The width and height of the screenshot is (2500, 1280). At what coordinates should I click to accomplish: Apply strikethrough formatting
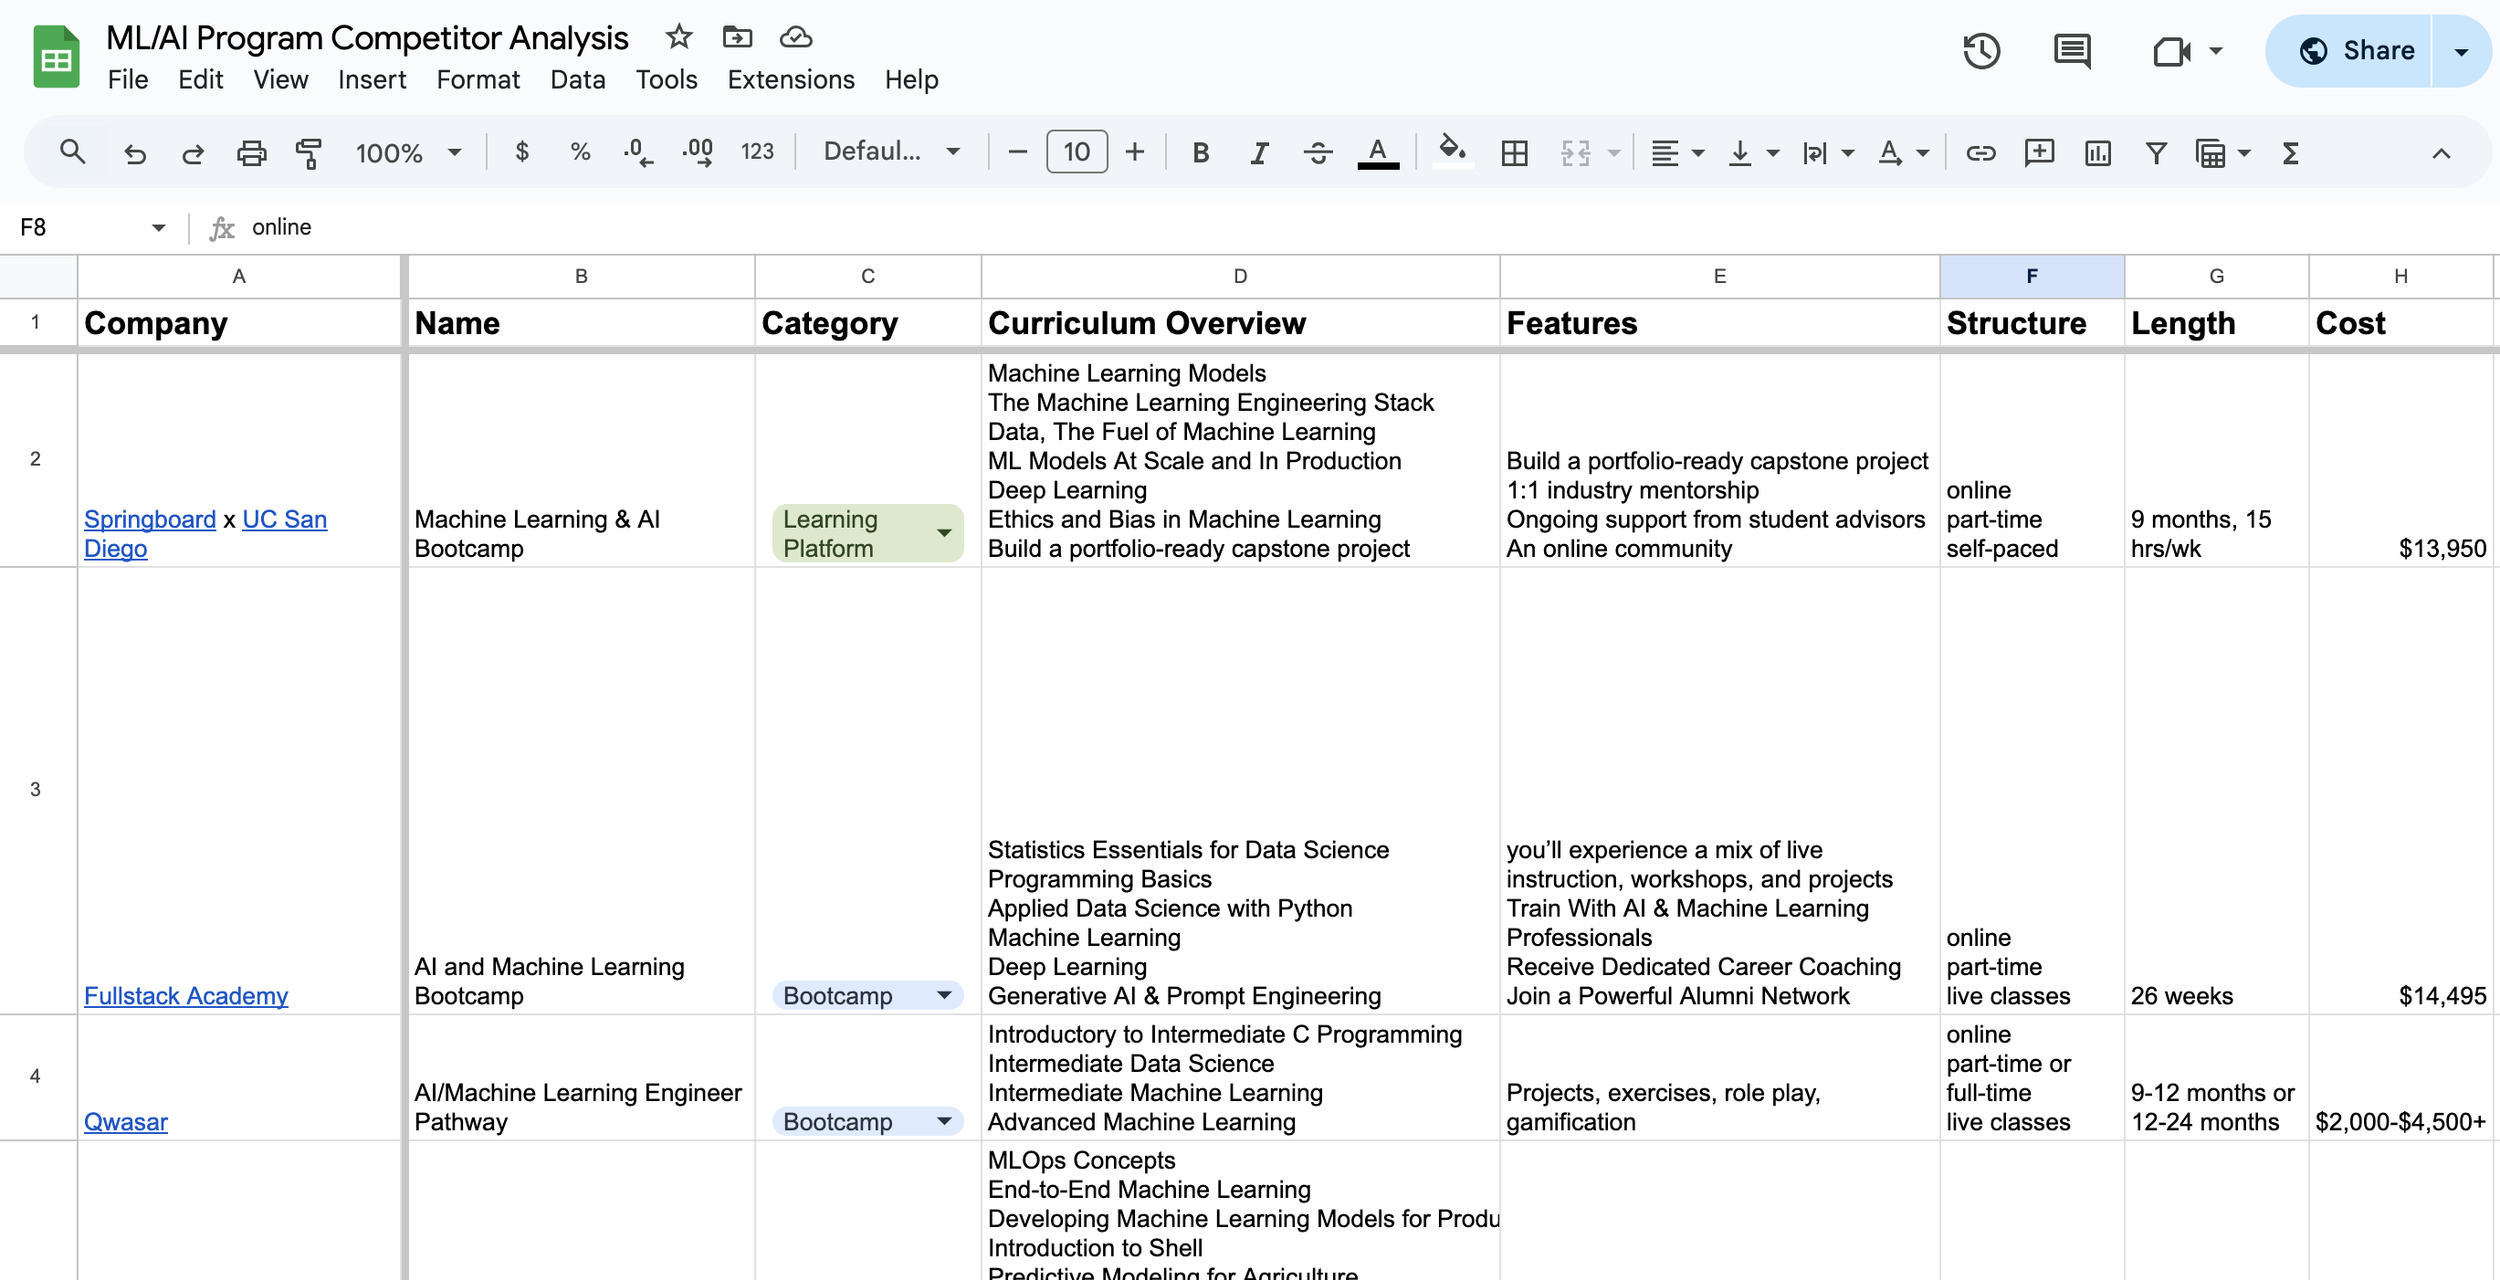click(x=1318, y=152)
